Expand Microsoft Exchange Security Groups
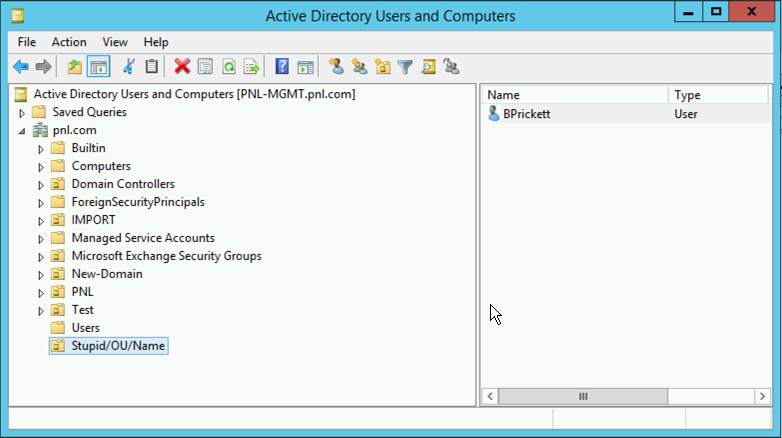The image size is (782, 438). tap(41, 257)
